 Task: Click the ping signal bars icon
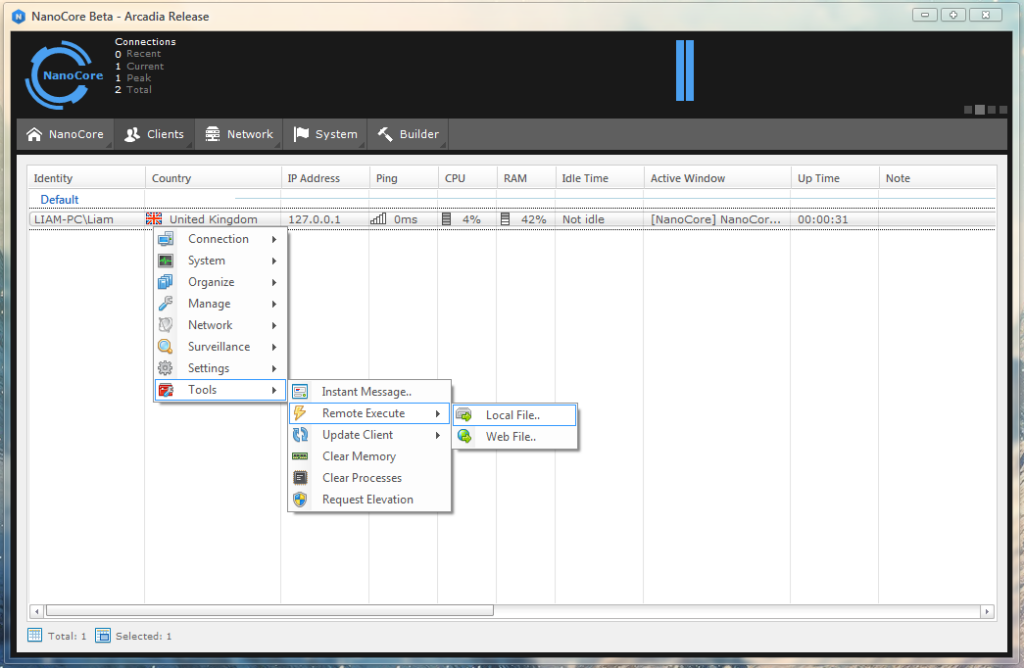[378, 219]
